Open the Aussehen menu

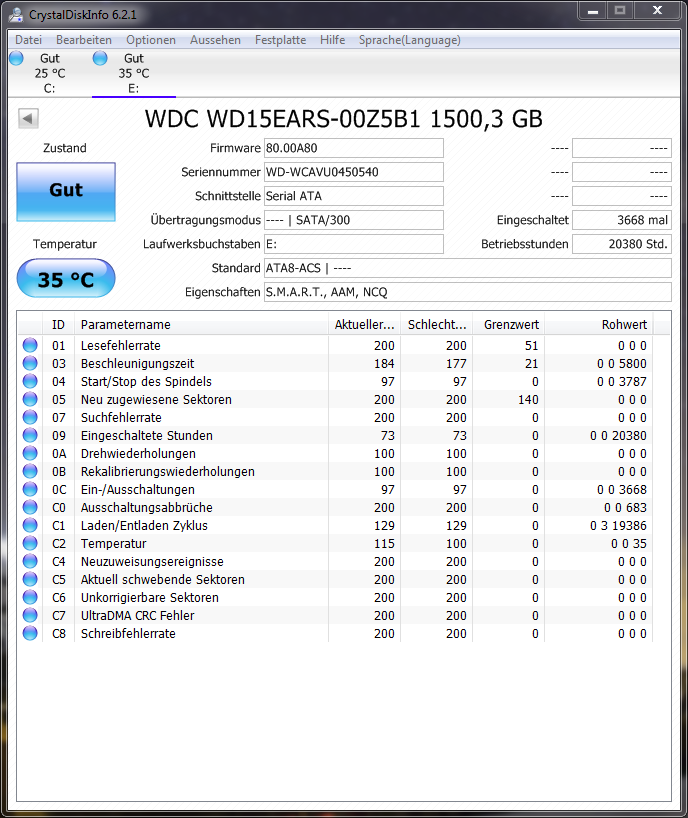pos(215,40)
